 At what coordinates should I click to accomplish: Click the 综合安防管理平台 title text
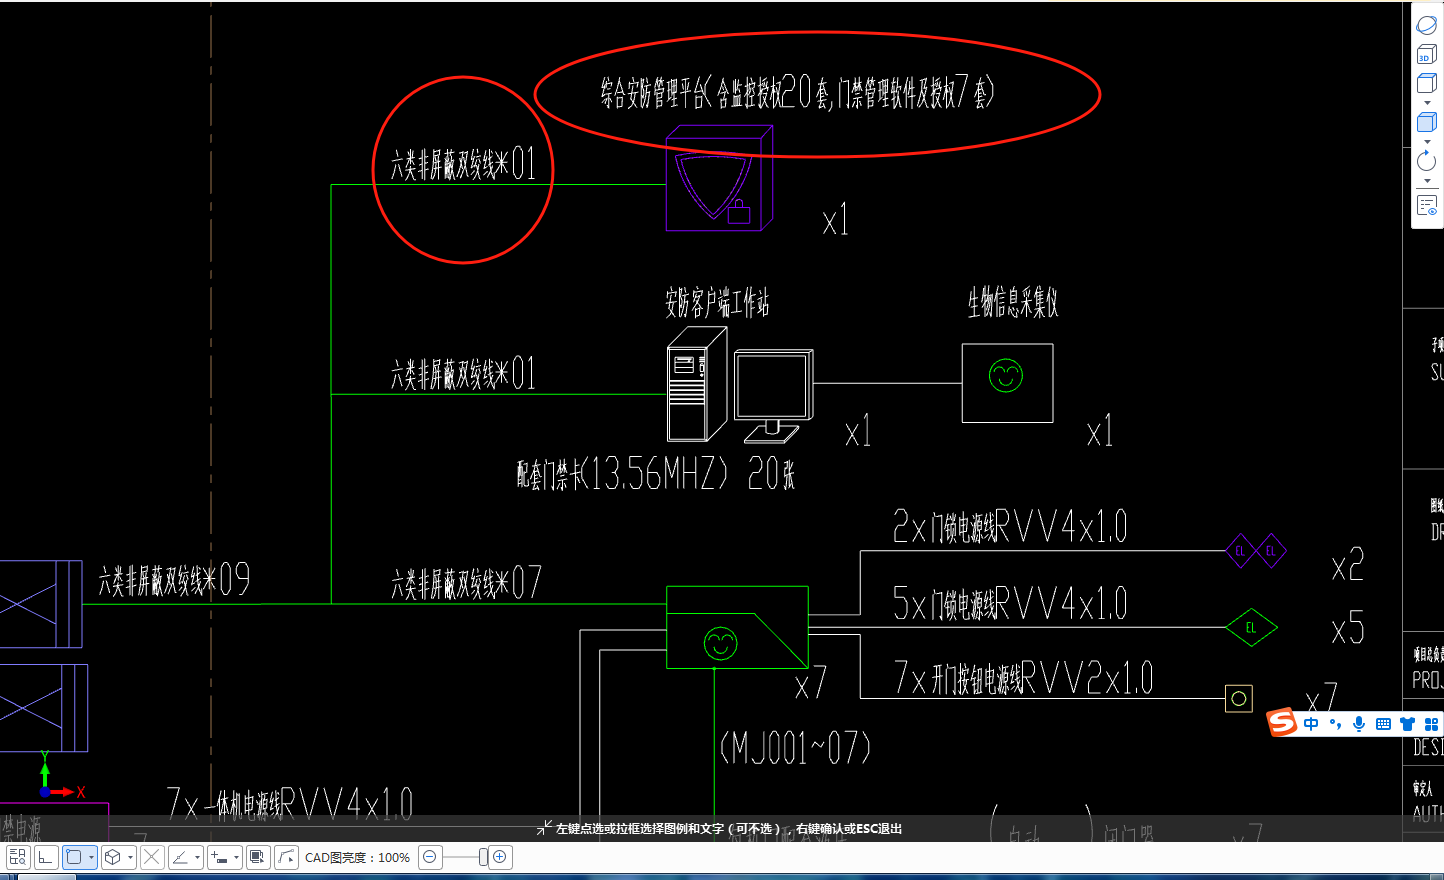pos(797,93)
